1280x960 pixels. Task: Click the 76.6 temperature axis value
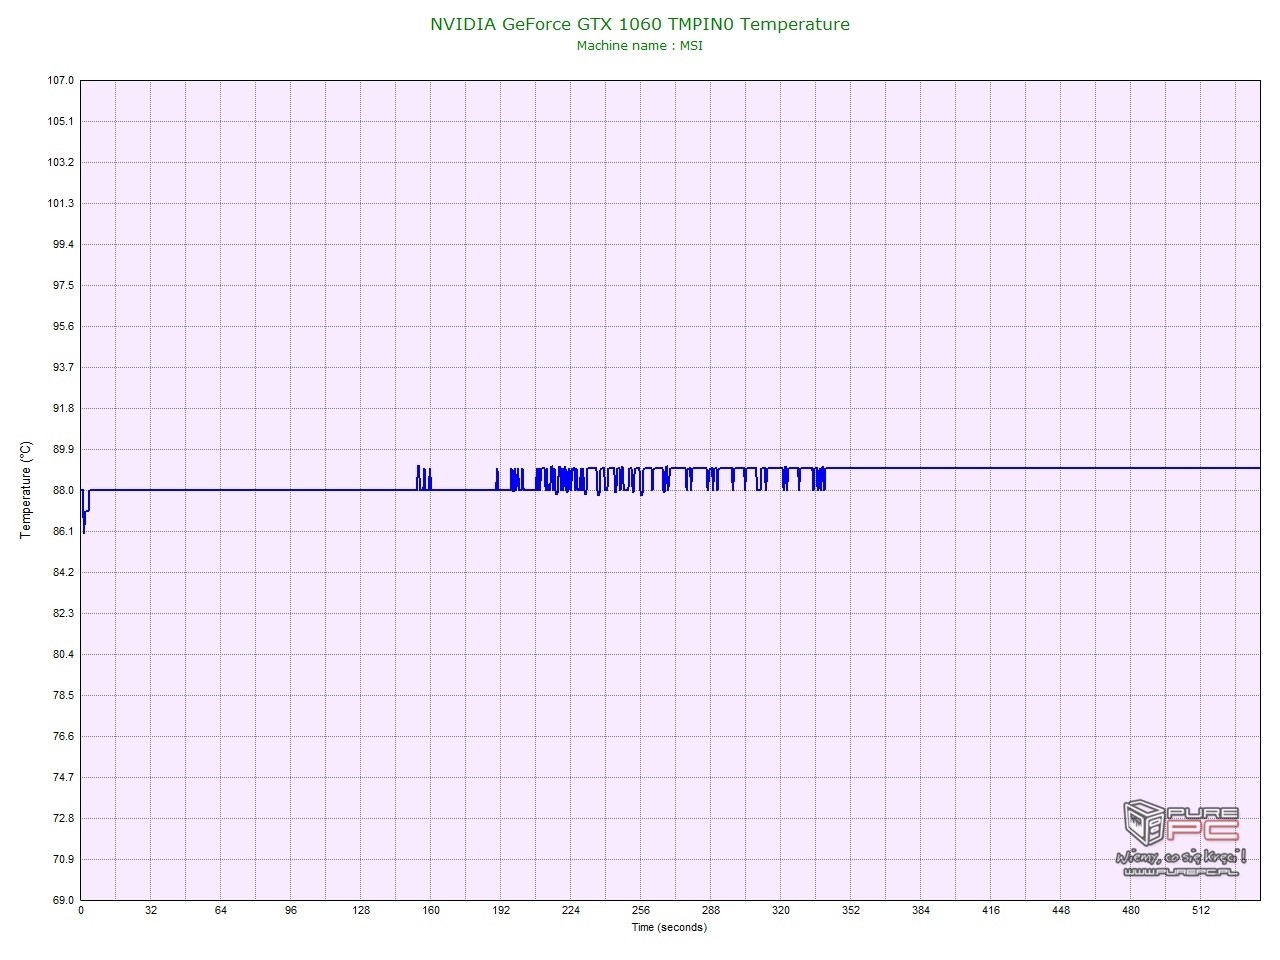point(63,736)
